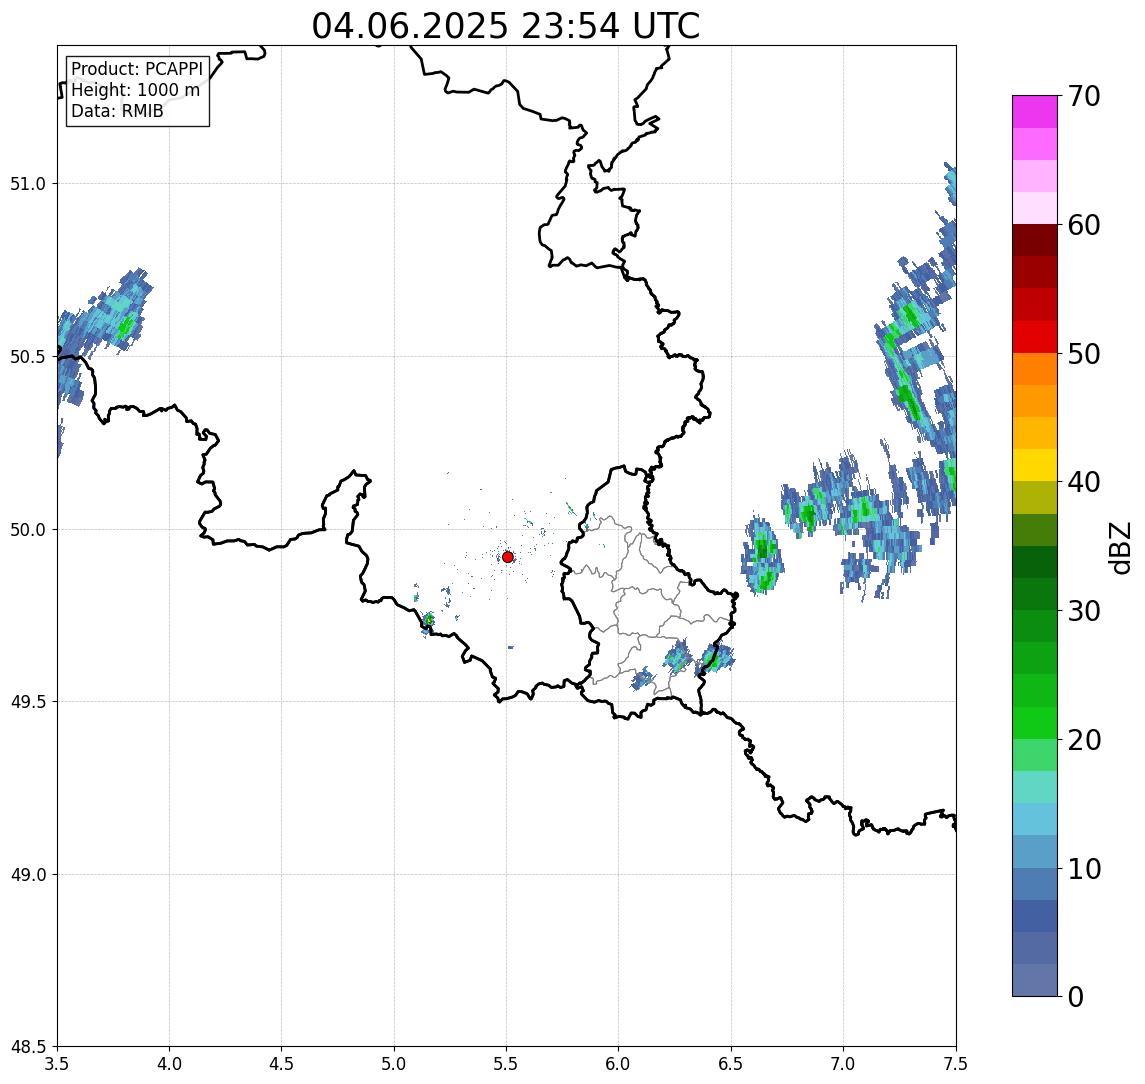Click the latitude label 50.5
The height and width of the screenshot is (1084, 1145).
[x=27, y=357]
